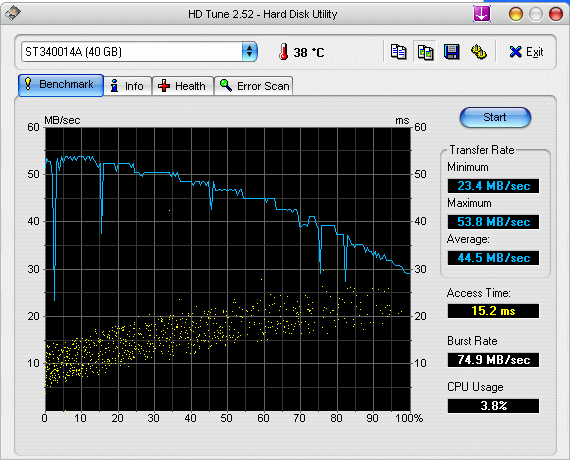Open the Error Scan tab
Viewport: 570px width, 460px height.
(x=253, y=86)
